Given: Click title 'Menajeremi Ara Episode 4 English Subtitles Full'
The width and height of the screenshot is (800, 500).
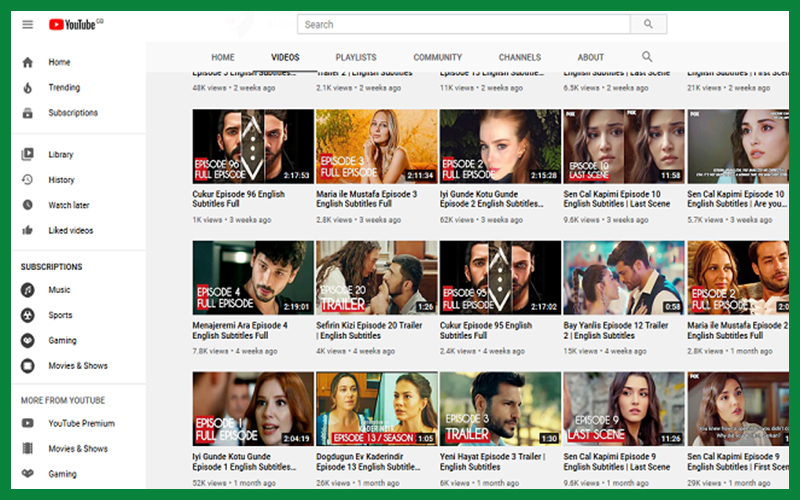Looking at the screenshot, I should [x=240, y=330].
